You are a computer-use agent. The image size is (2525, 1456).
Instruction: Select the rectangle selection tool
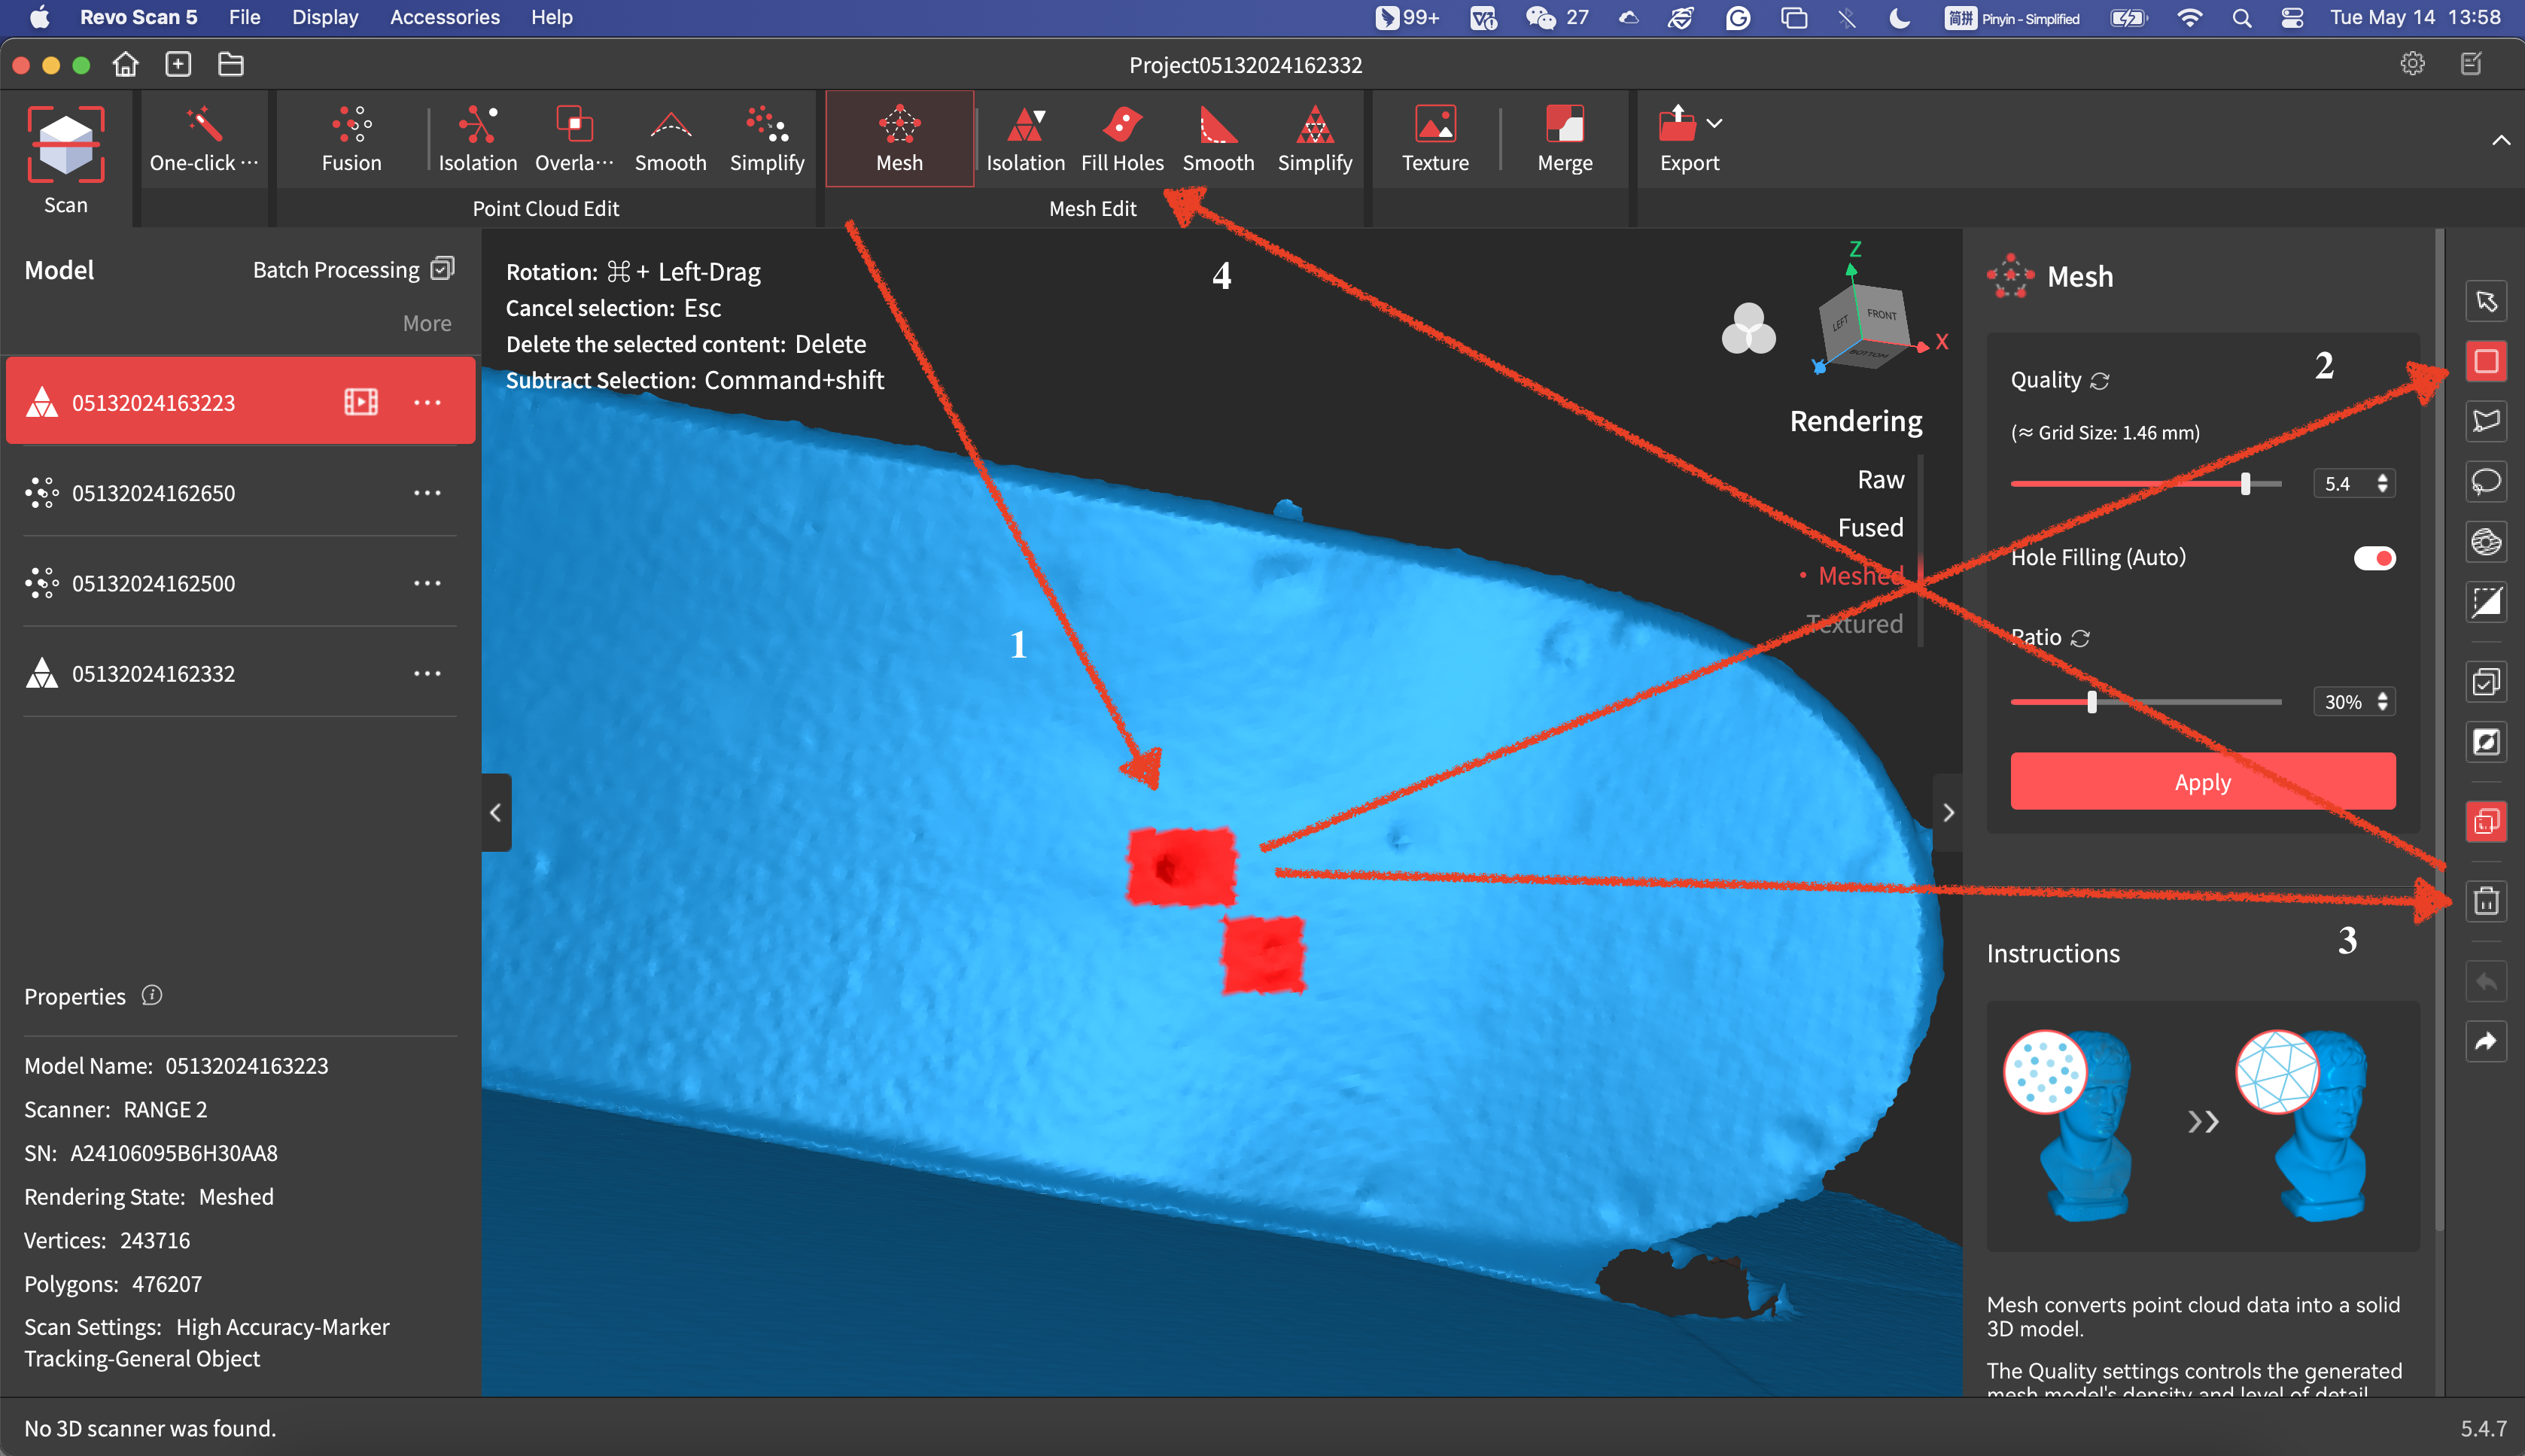coord(2486,361)
